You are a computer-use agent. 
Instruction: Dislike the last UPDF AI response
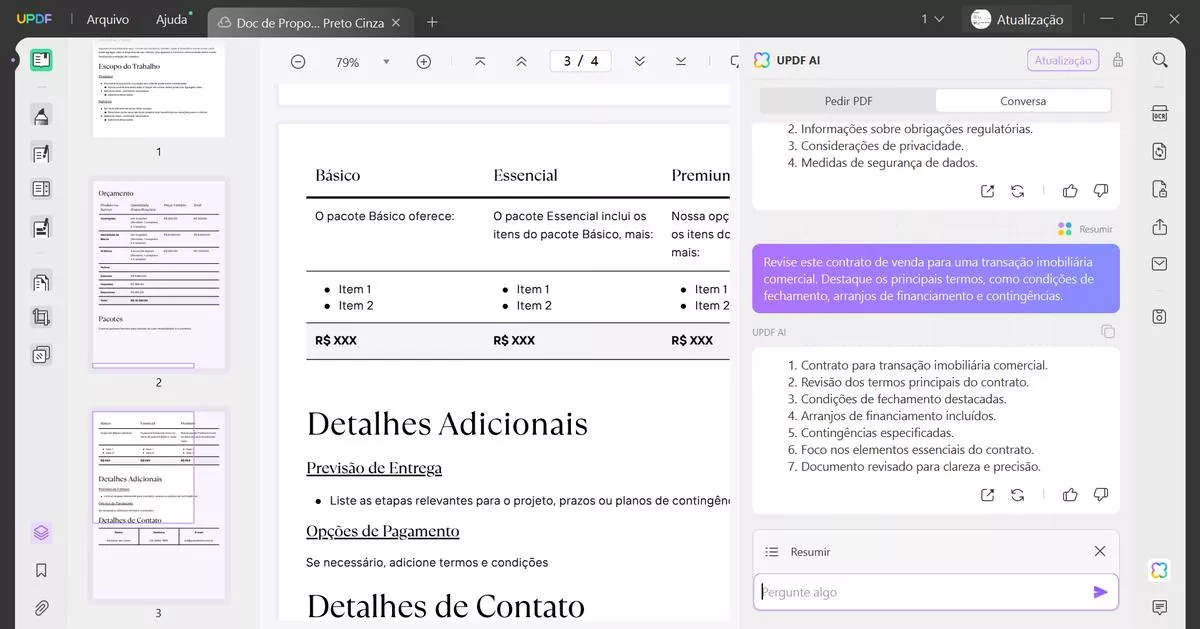pos(1101,494)
